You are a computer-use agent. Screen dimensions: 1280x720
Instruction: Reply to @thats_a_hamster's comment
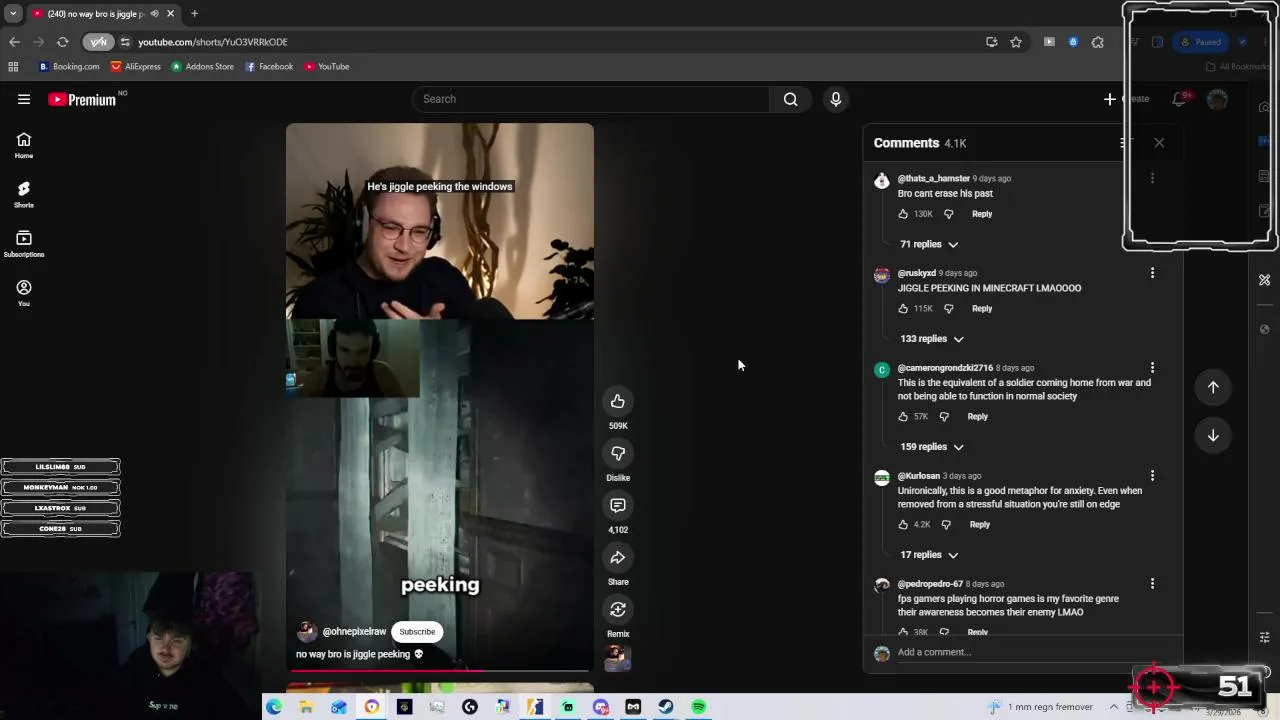[x=982, y=214]
